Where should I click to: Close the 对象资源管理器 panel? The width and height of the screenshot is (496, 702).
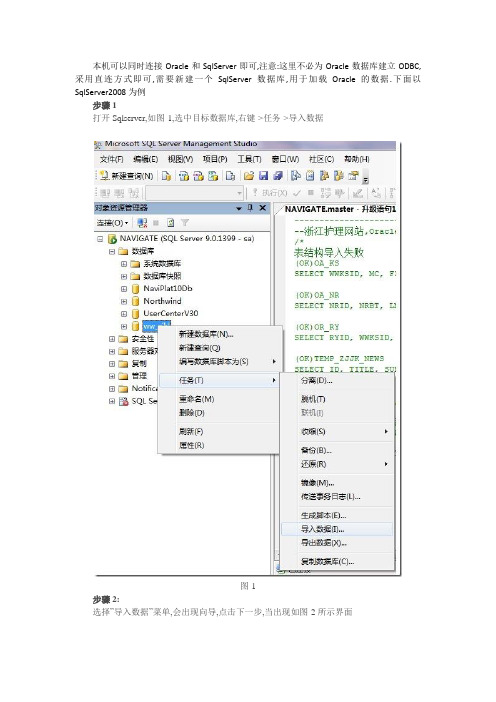(263, 208)
